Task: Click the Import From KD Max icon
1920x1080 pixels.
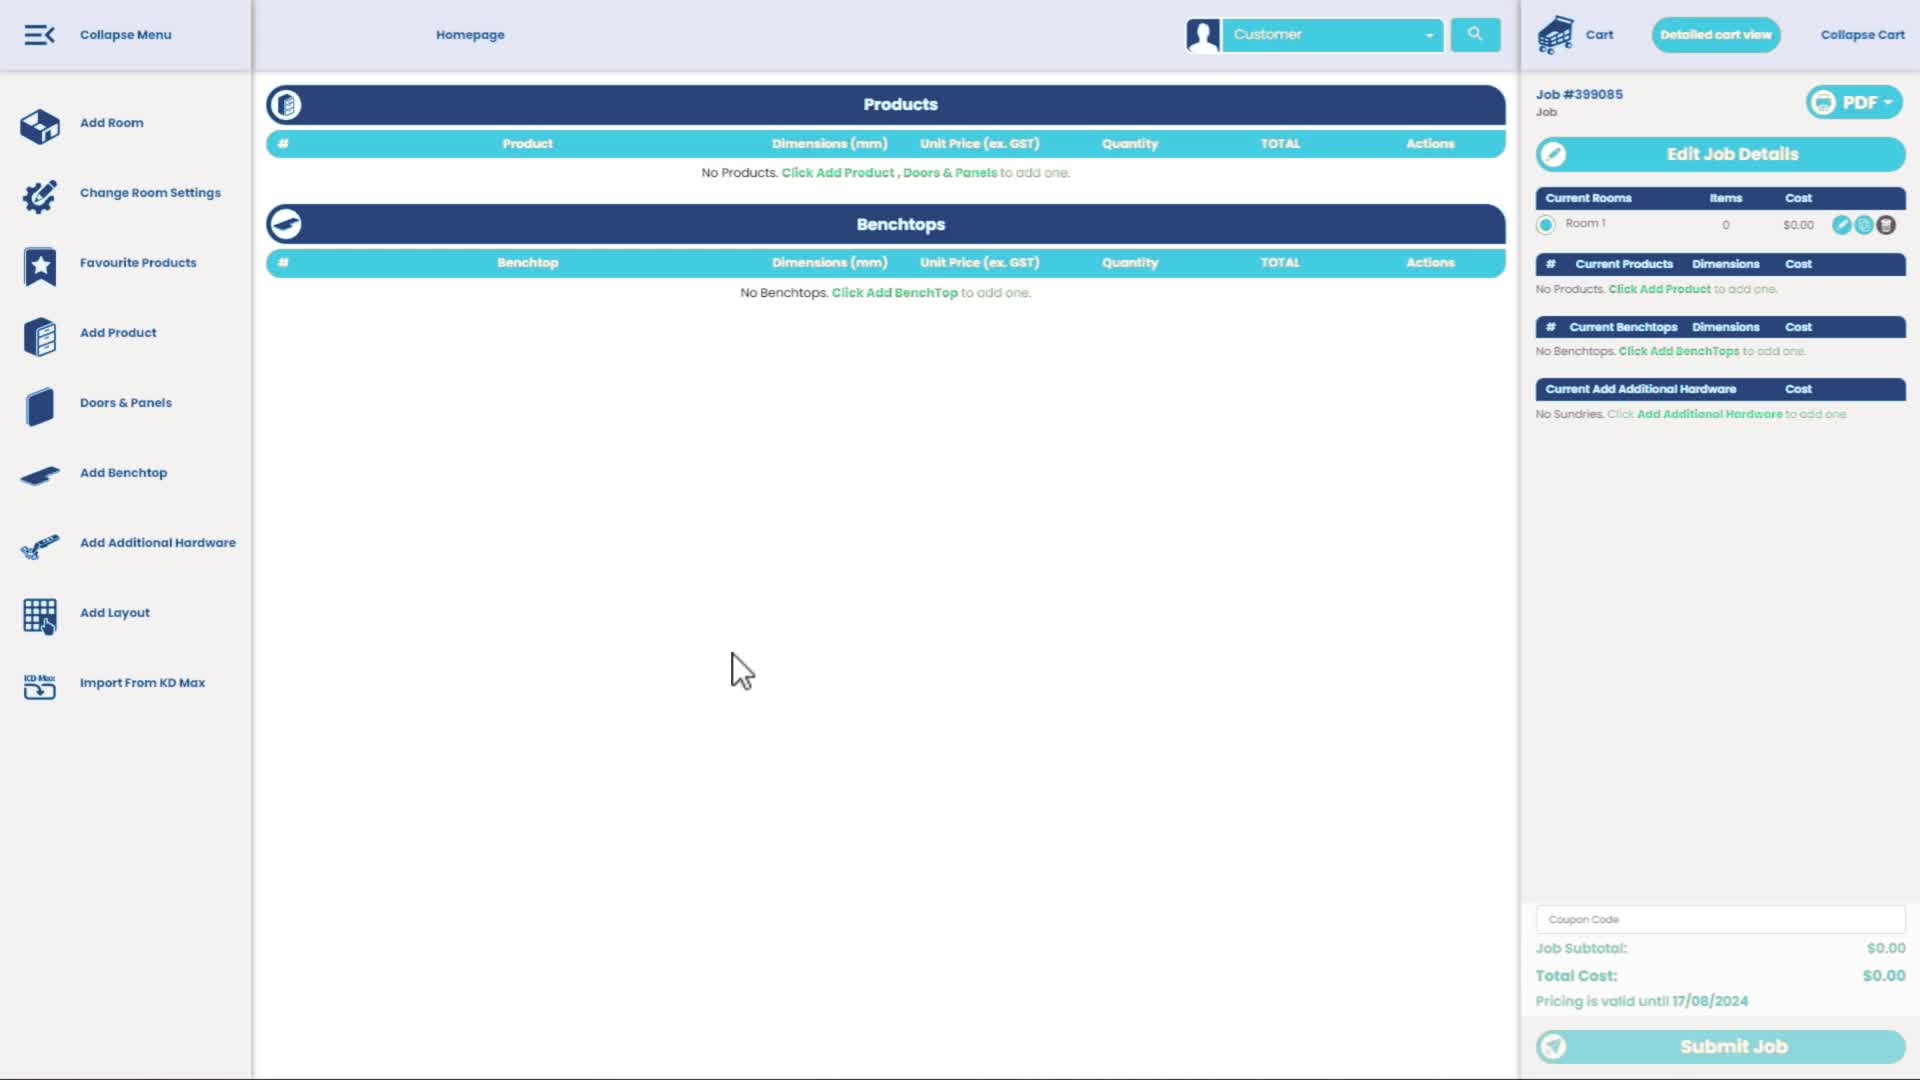Action: pos(40,686)
